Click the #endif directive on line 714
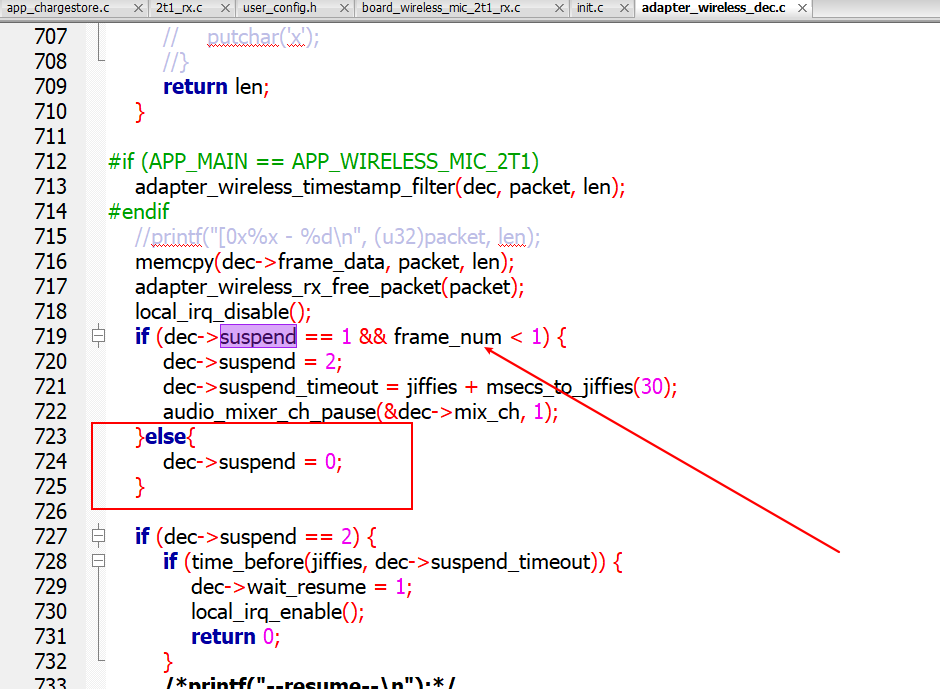This screenshot has height=689, width=940. [x=138, y=212]
